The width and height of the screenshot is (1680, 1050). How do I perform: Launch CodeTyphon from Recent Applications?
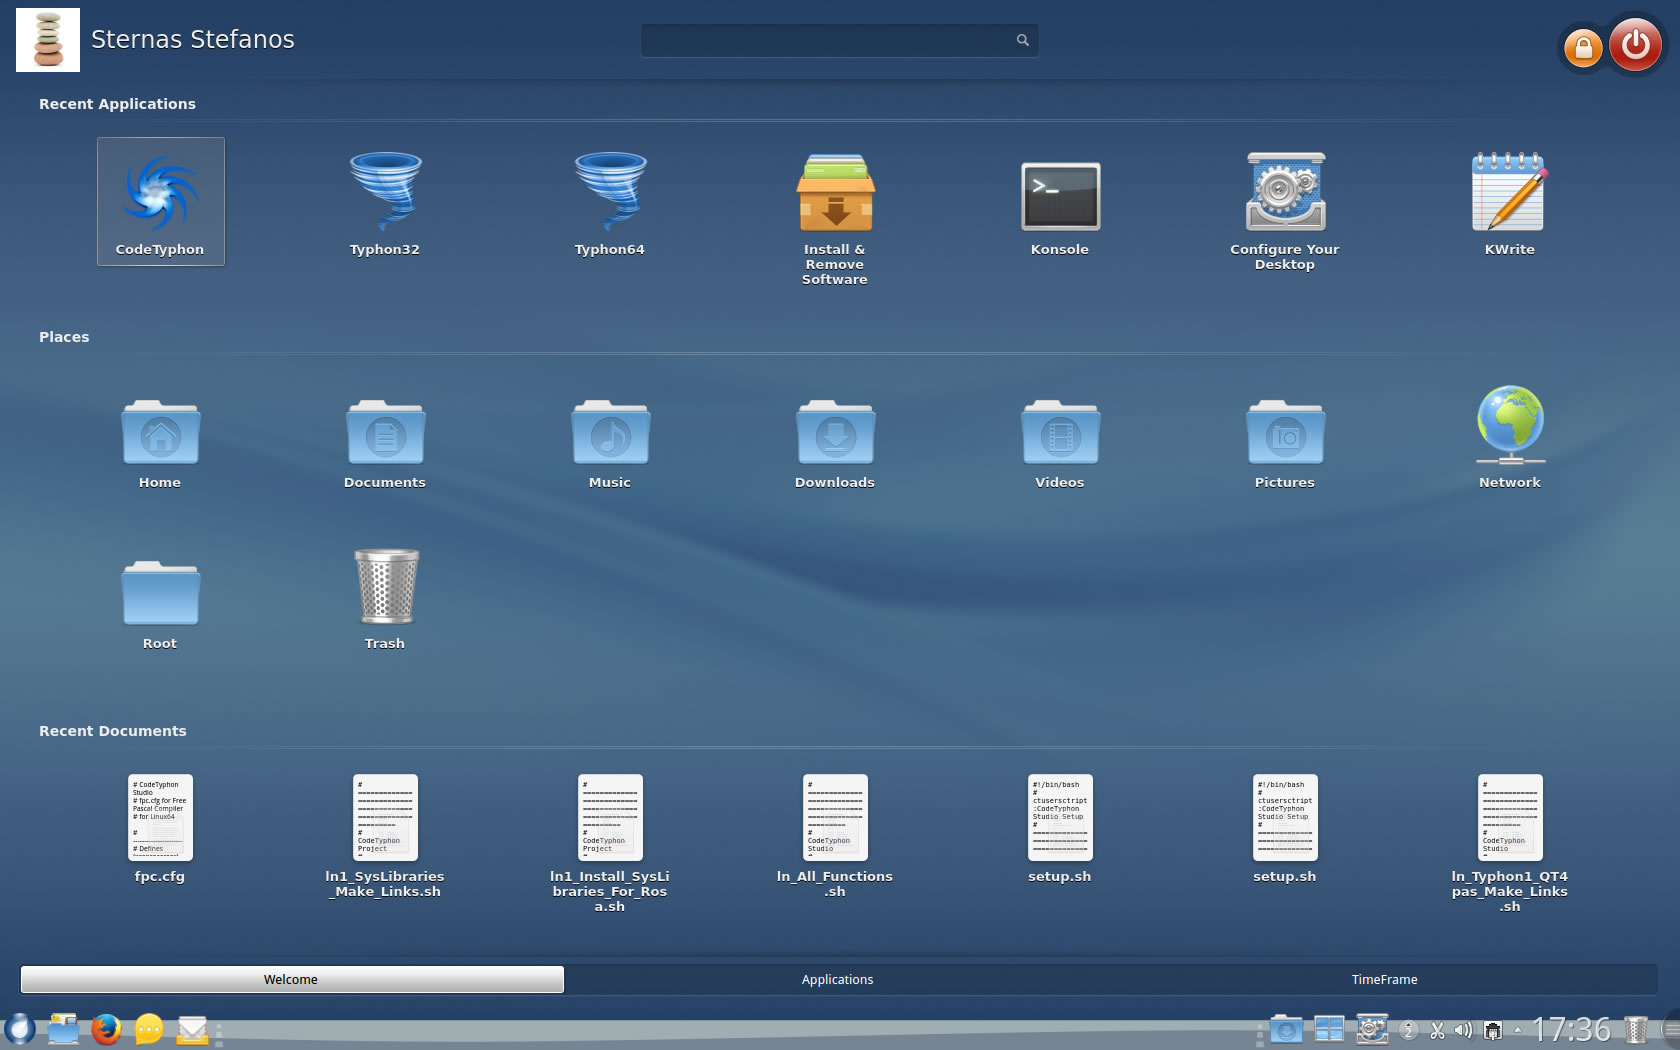pos(160,202)
